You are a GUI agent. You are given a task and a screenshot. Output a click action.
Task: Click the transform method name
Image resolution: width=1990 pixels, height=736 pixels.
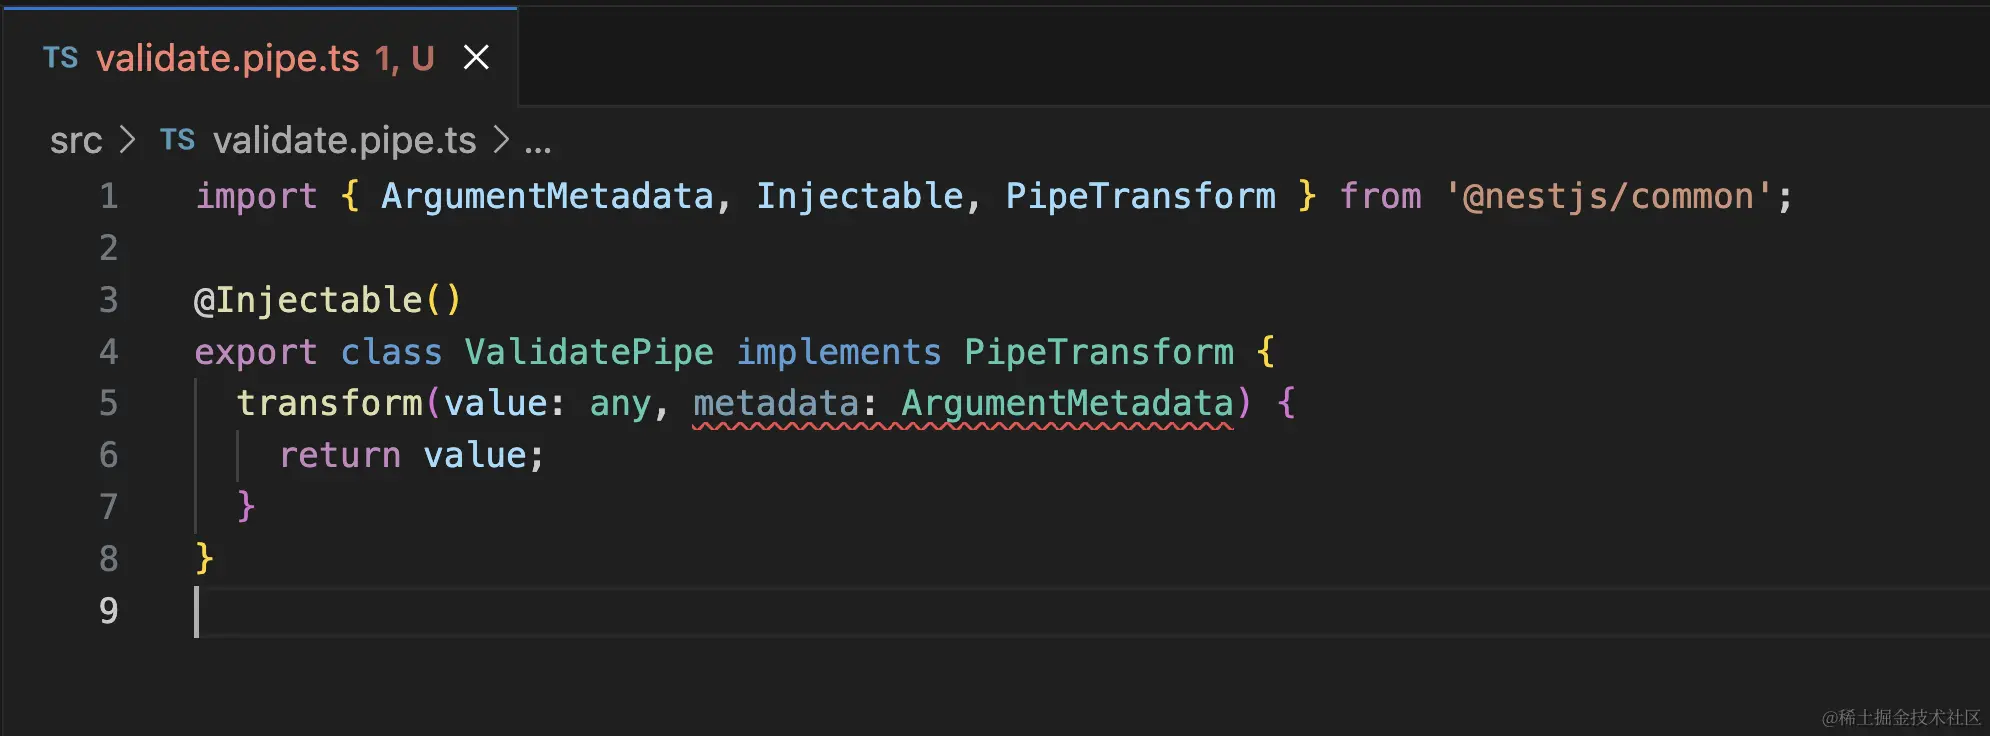(330, 403)
